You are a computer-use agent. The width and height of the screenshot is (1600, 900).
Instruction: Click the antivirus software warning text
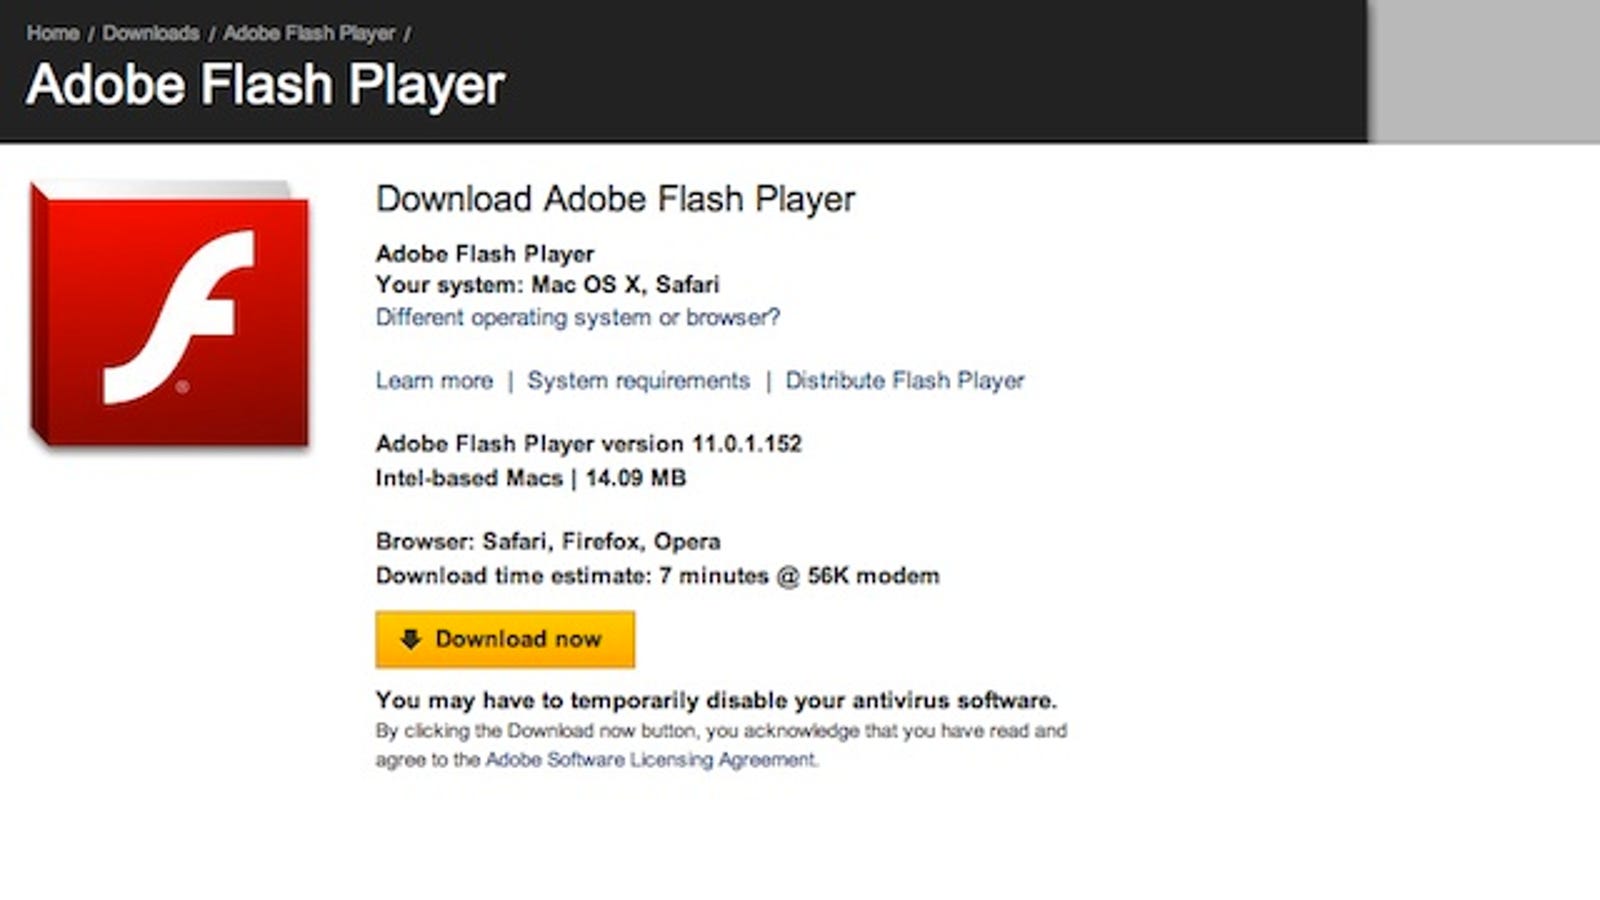pos(716,700)
